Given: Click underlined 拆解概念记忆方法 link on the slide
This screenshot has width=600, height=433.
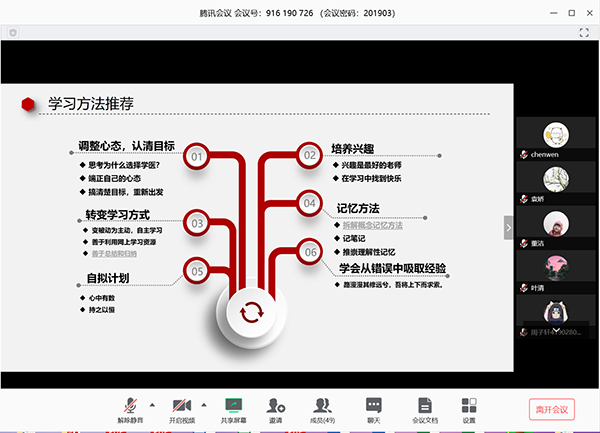Looking at the screenshot, I should [372, 225].
